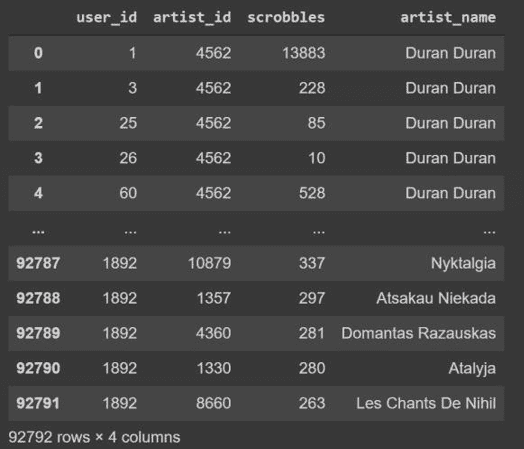Click the Les Chants De Nihil cell

[426, 403]
